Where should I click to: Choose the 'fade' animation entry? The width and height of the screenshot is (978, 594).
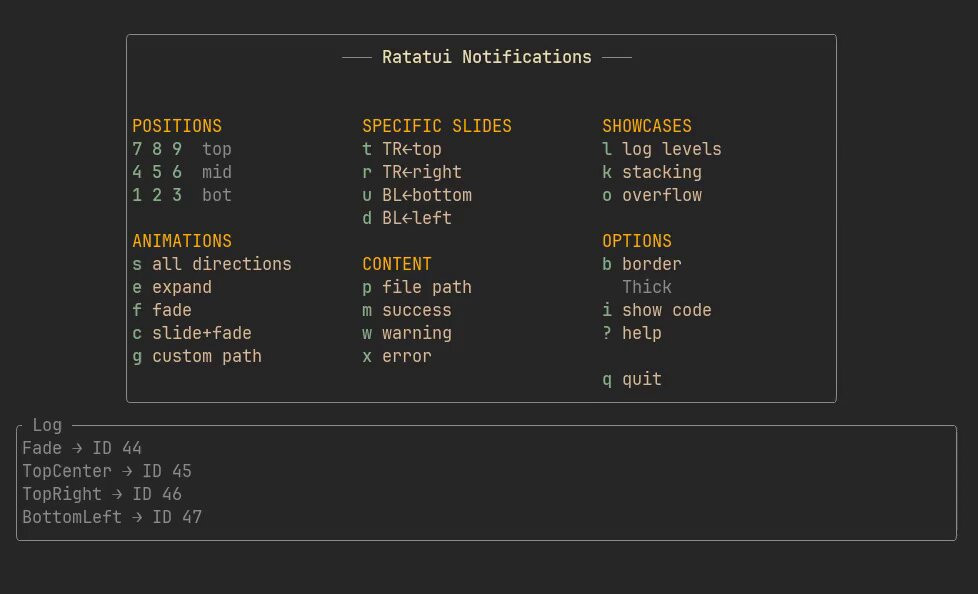171,311
